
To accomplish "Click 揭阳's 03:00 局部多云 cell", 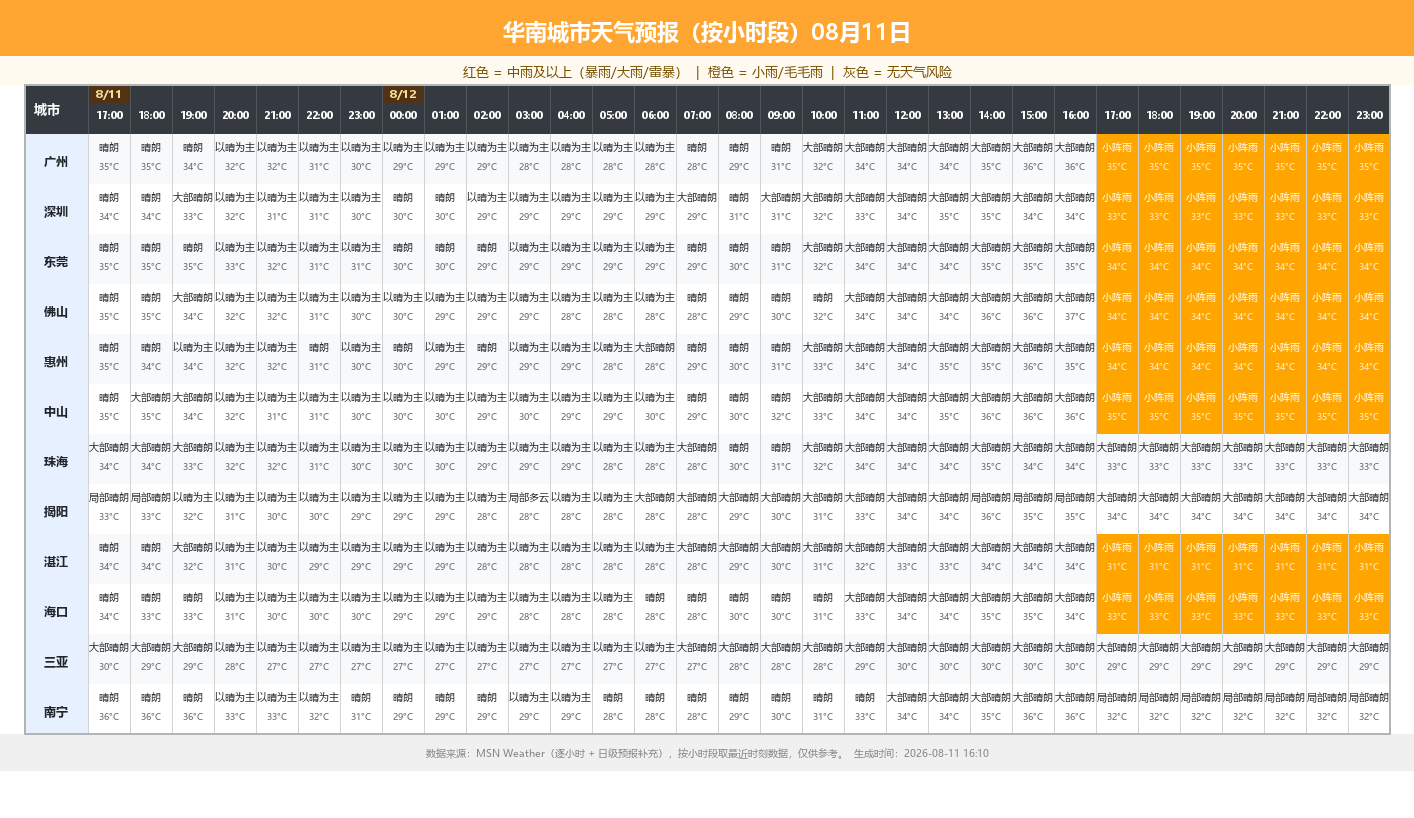I will coord(529,509).
